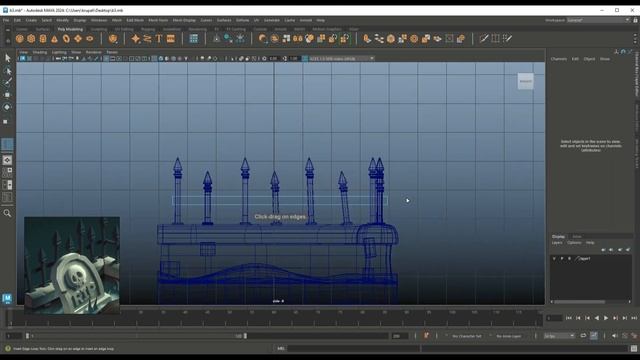Toggle Auto Keyframe button

pyautogui.click(x=426, y=336)
